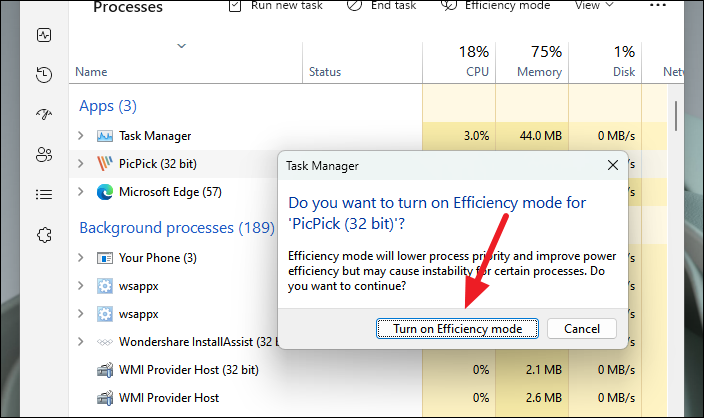Click the second wsappx gear icon

[105, 314]
